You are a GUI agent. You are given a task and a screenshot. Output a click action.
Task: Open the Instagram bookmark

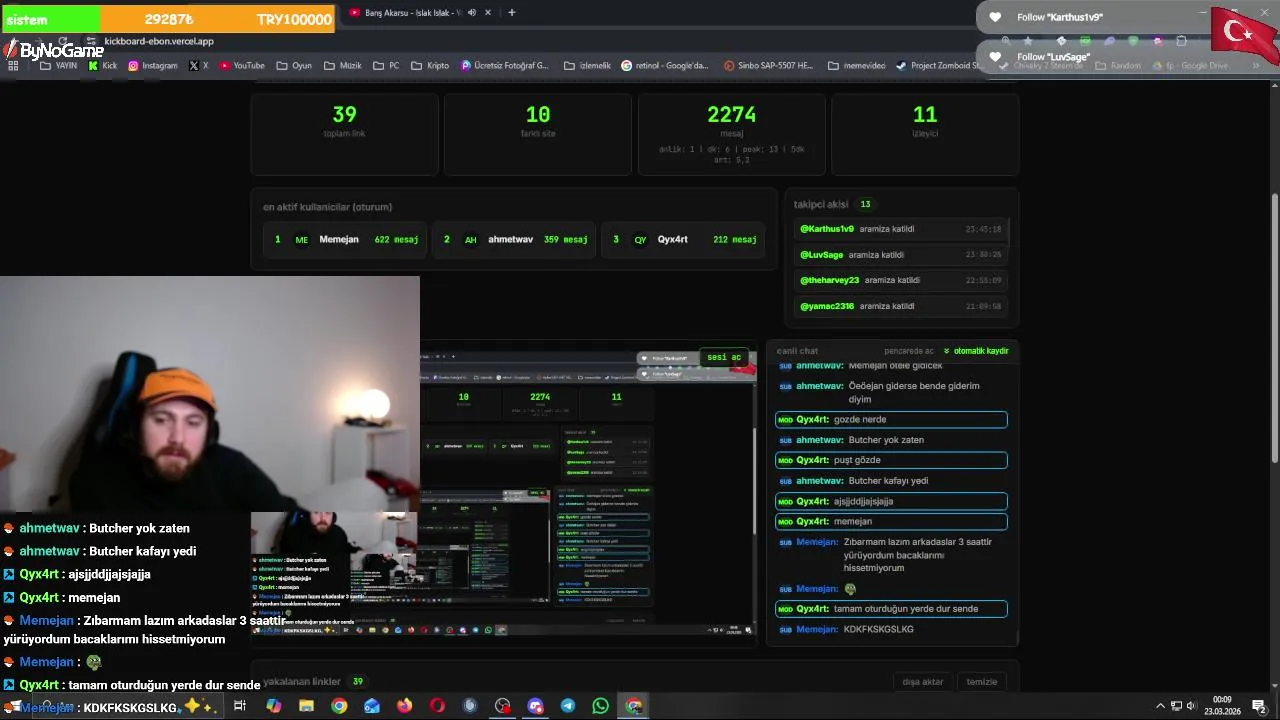point(152,66)
